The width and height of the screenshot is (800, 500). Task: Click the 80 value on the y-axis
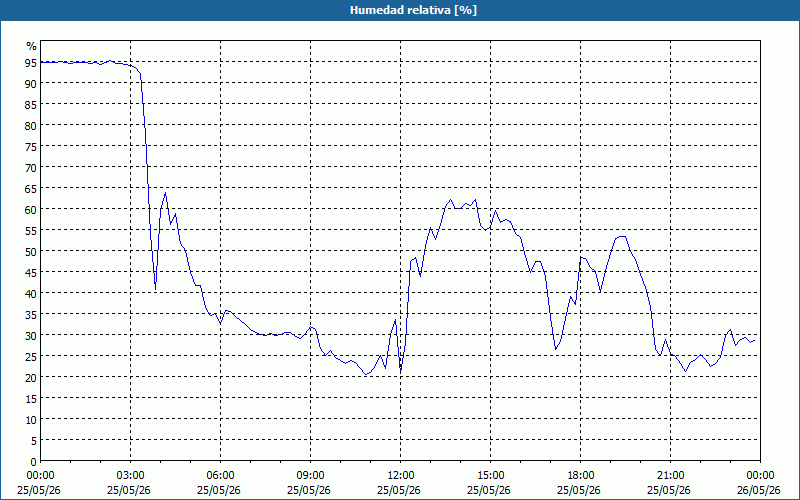click(x=31, y=126)
